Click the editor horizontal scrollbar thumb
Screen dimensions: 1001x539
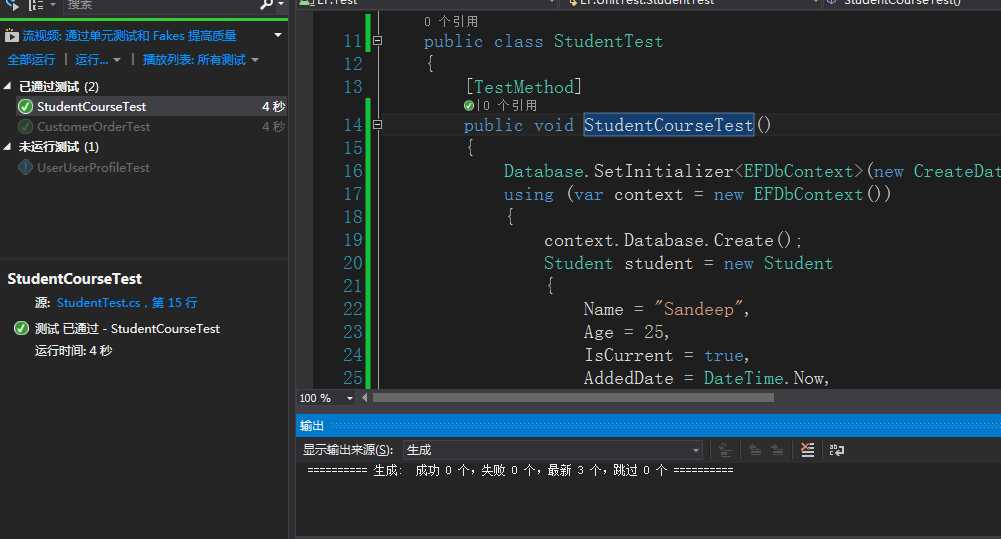point(573,398)
